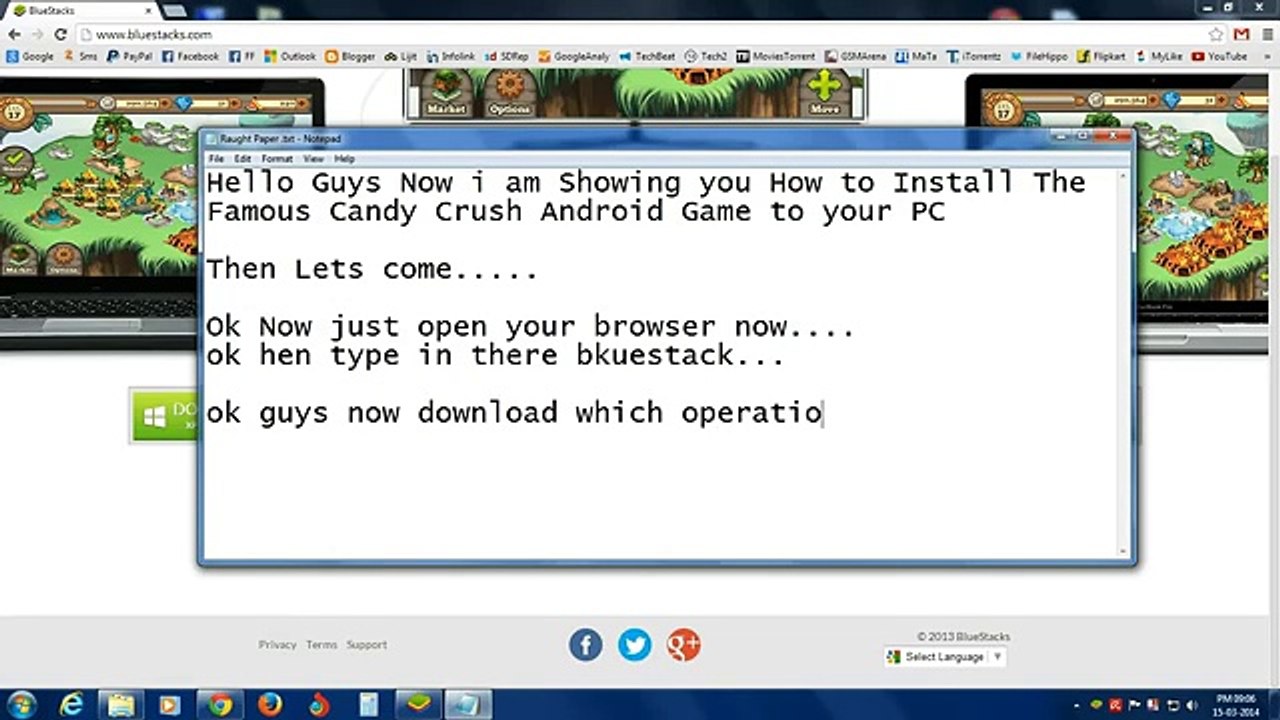Open the Terms footer link
The image size is (1280, 720).
pyautogui.click(x=321, y=645)
